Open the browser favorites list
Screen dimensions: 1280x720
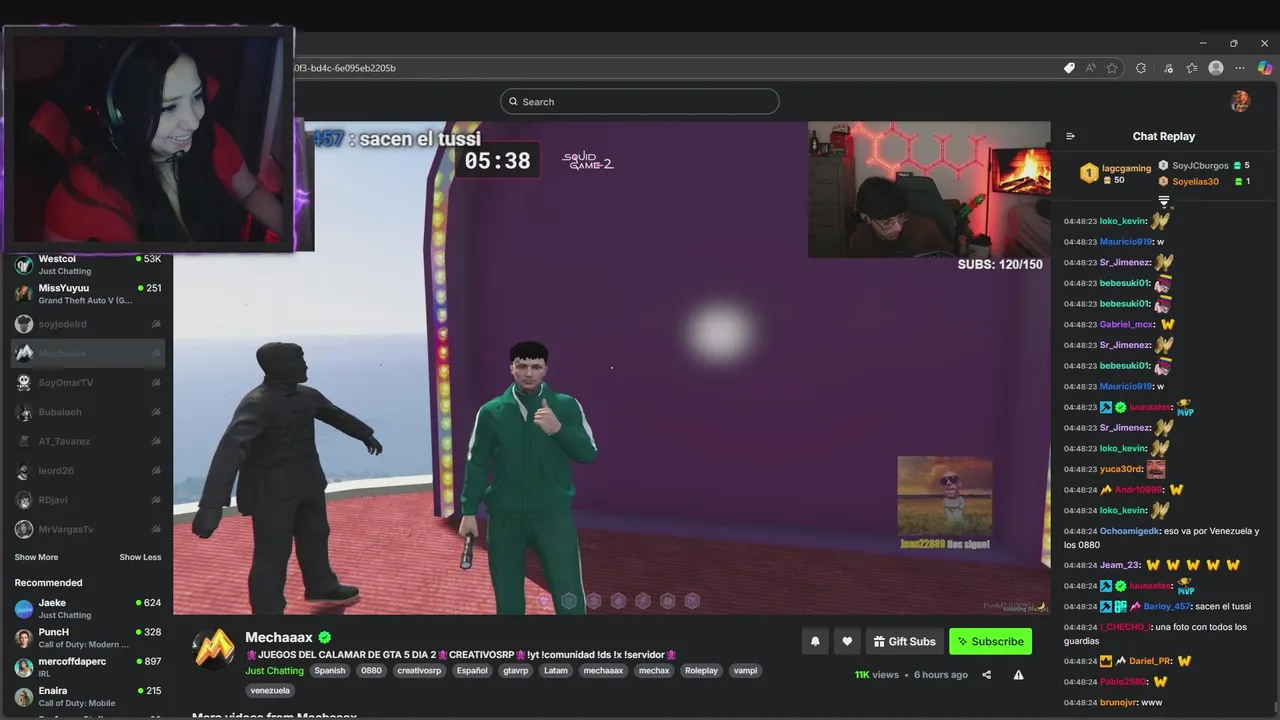[x=1192, y=68]
